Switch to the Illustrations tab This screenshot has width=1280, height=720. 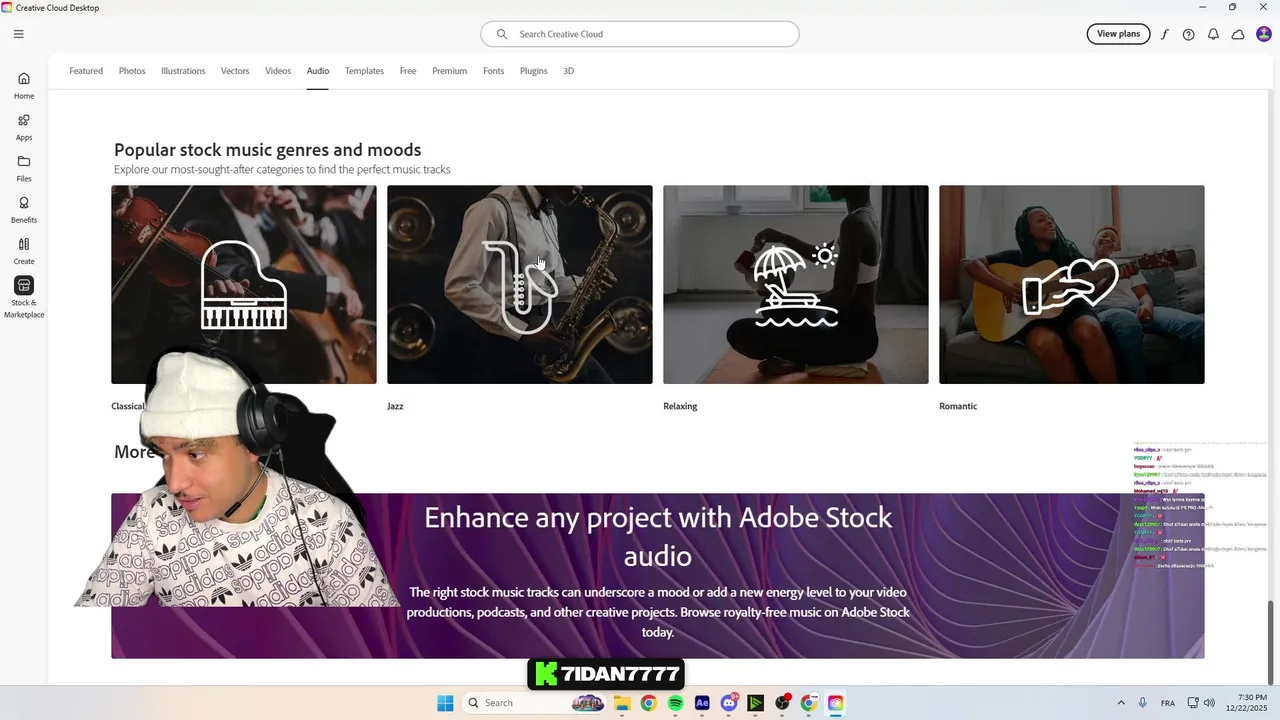coord(183,71)
